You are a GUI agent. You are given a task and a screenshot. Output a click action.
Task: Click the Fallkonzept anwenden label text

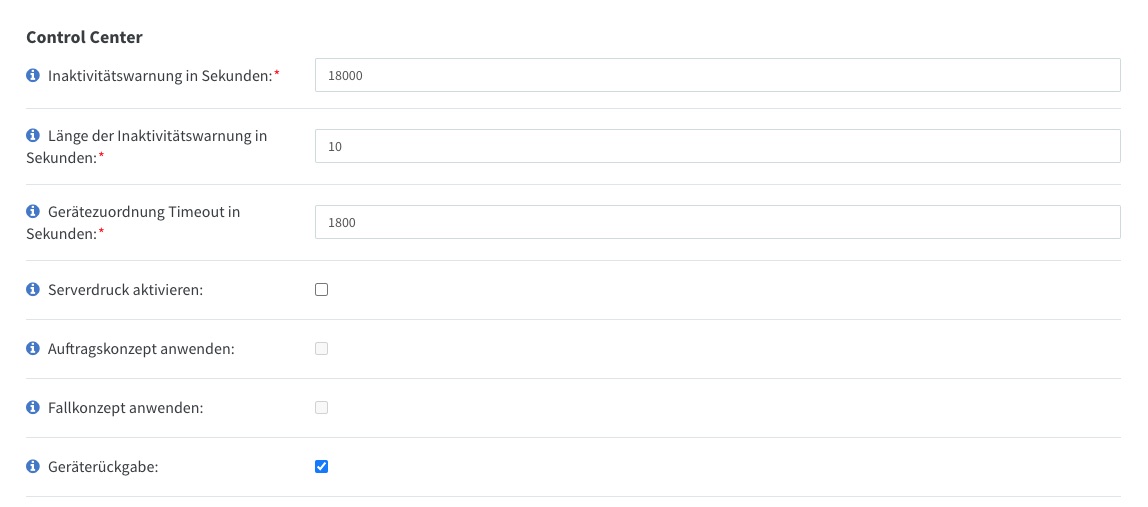click(126, 408)
